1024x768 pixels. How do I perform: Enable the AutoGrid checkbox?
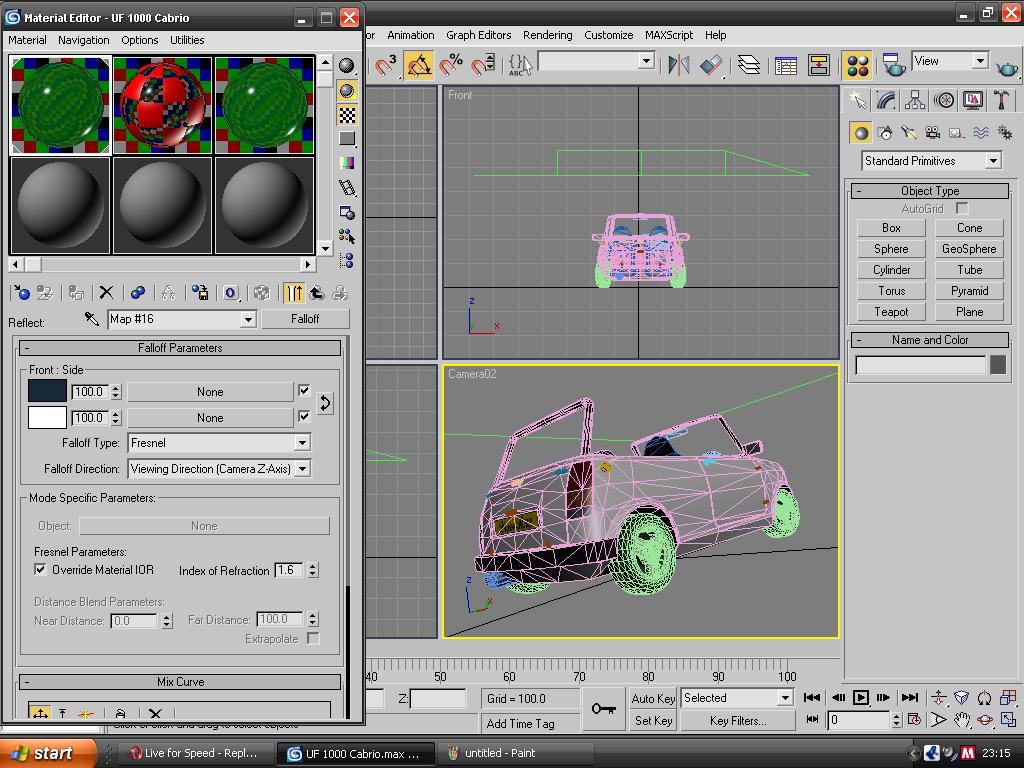pos(962,208)
